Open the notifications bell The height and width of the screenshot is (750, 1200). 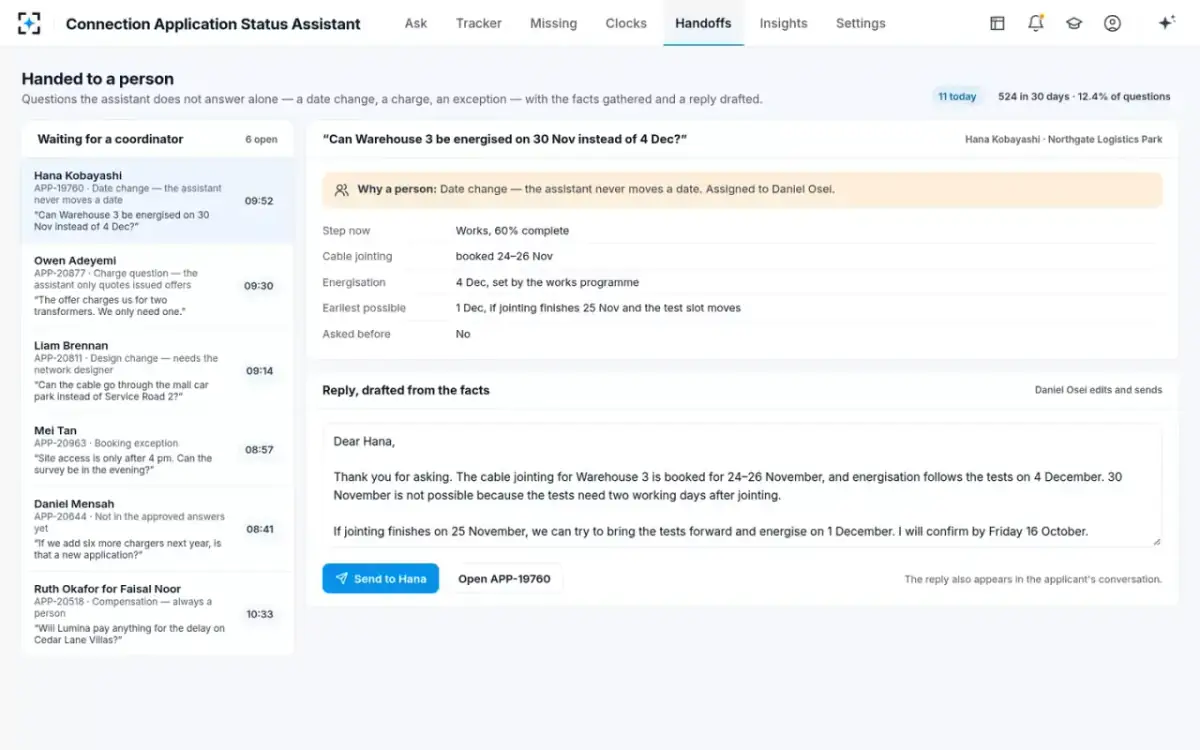pos(1036,23)
